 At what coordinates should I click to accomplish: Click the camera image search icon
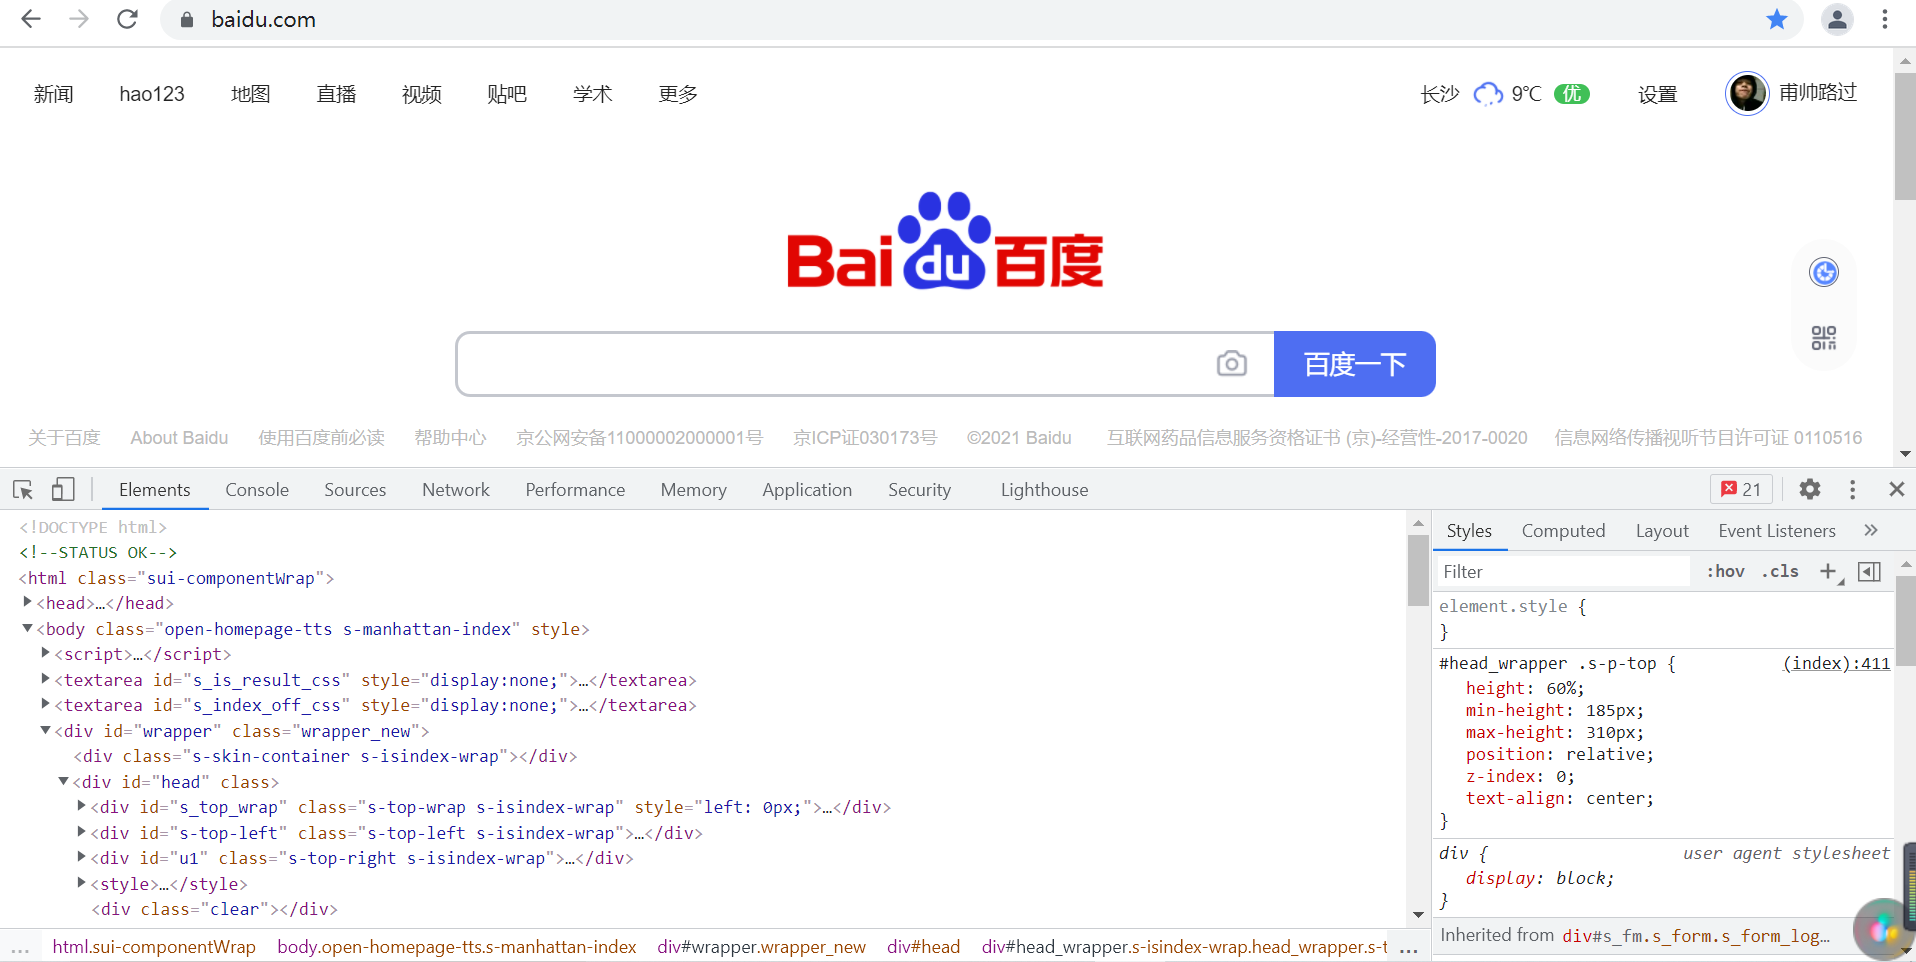[1232, 363]
